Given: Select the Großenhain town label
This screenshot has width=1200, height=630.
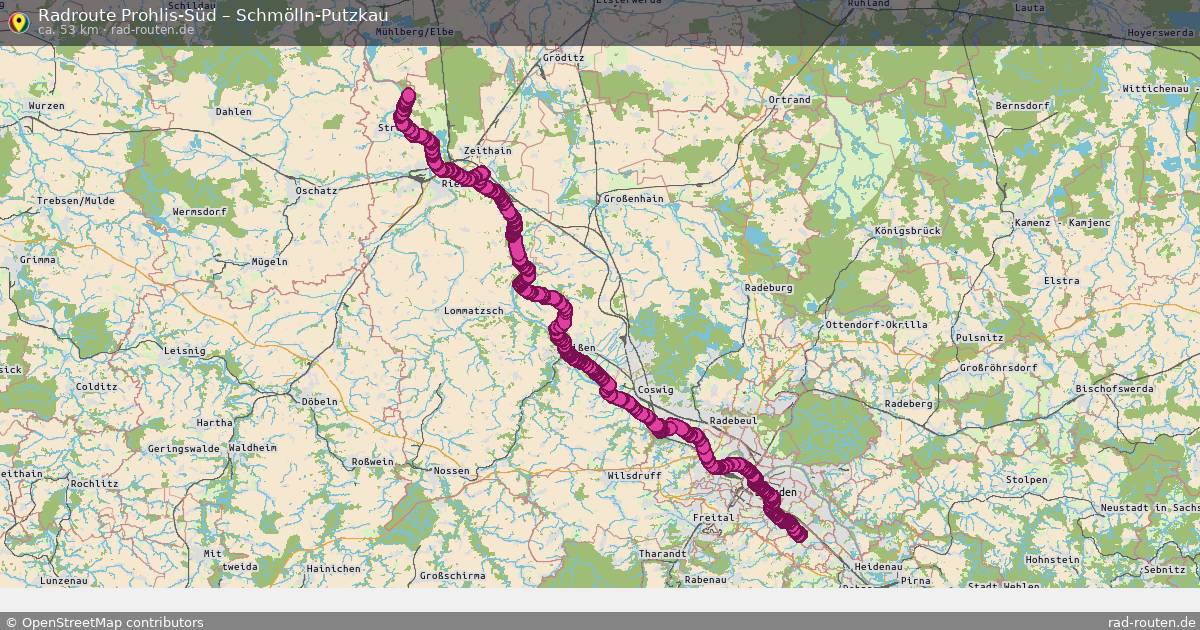Looking at the screenshot, I should tap(633, 199).
